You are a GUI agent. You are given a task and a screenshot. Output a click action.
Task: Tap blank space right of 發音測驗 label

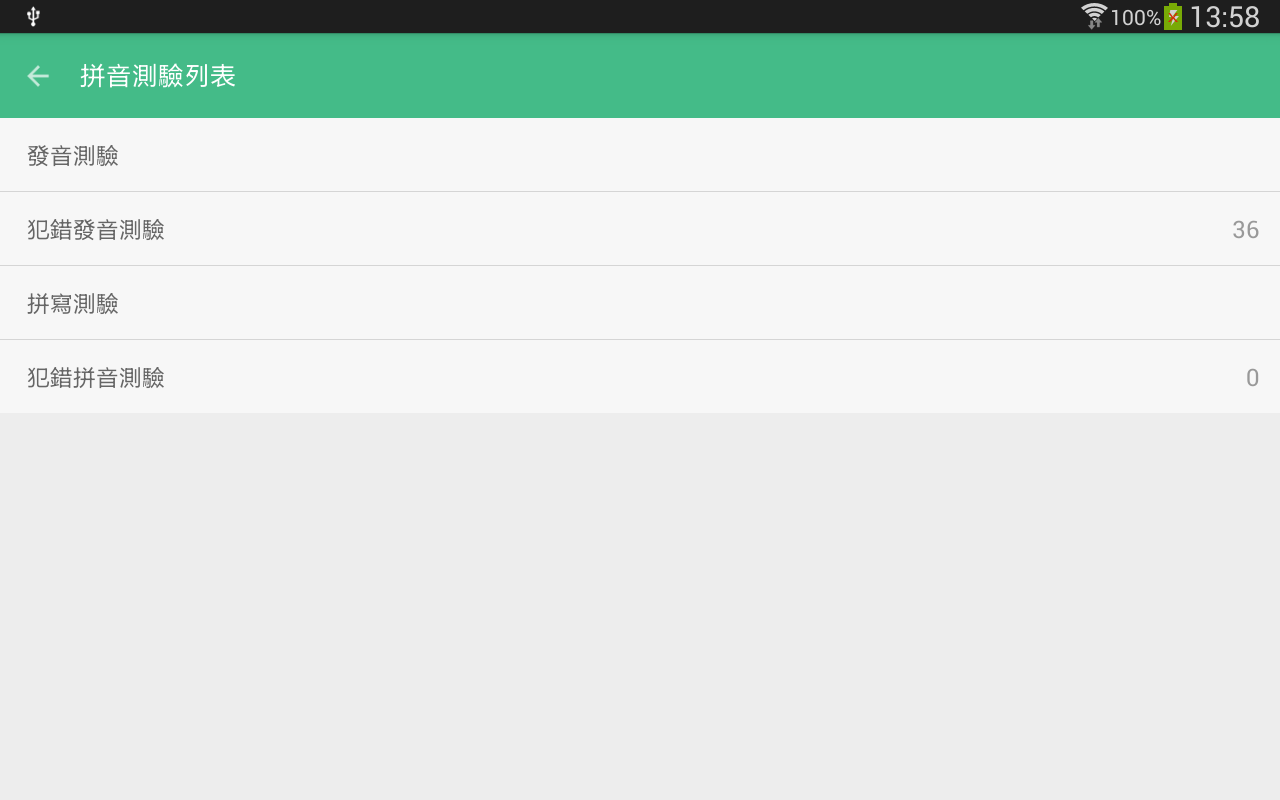point(700,155)
